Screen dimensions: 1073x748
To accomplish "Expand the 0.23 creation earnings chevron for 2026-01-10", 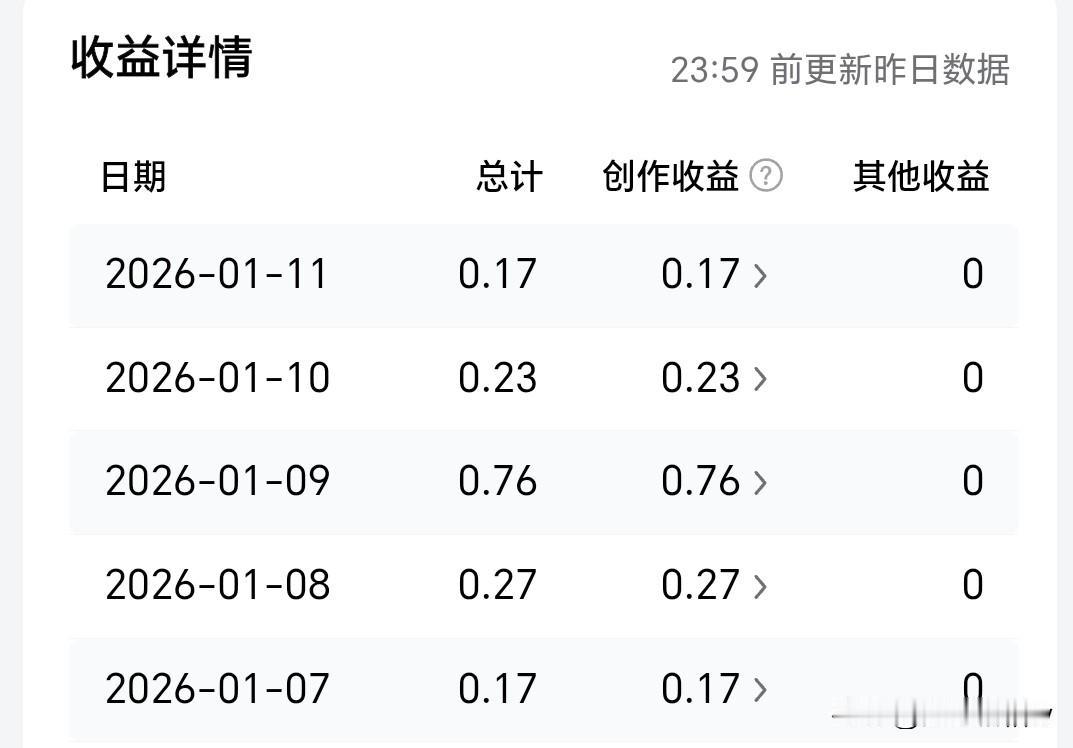I will point(760,378).
